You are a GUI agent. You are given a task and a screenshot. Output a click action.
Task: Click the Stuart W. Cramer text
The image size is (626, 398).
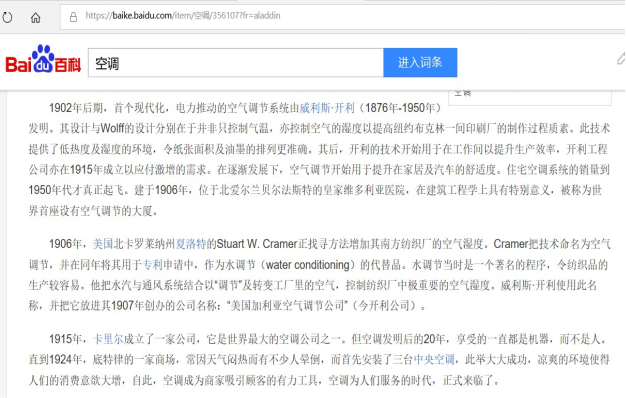(x=257, y=244)
